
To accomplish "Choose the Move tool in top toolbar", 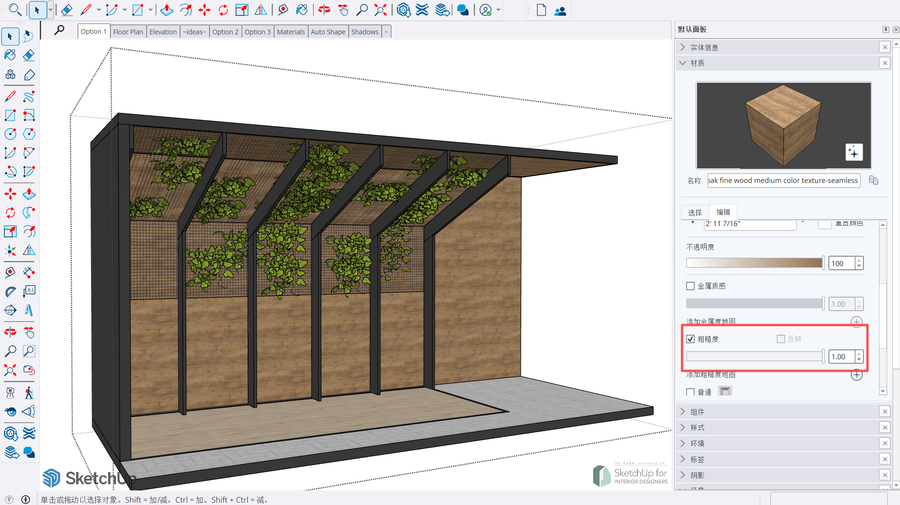I will click(x=204, y=10).
